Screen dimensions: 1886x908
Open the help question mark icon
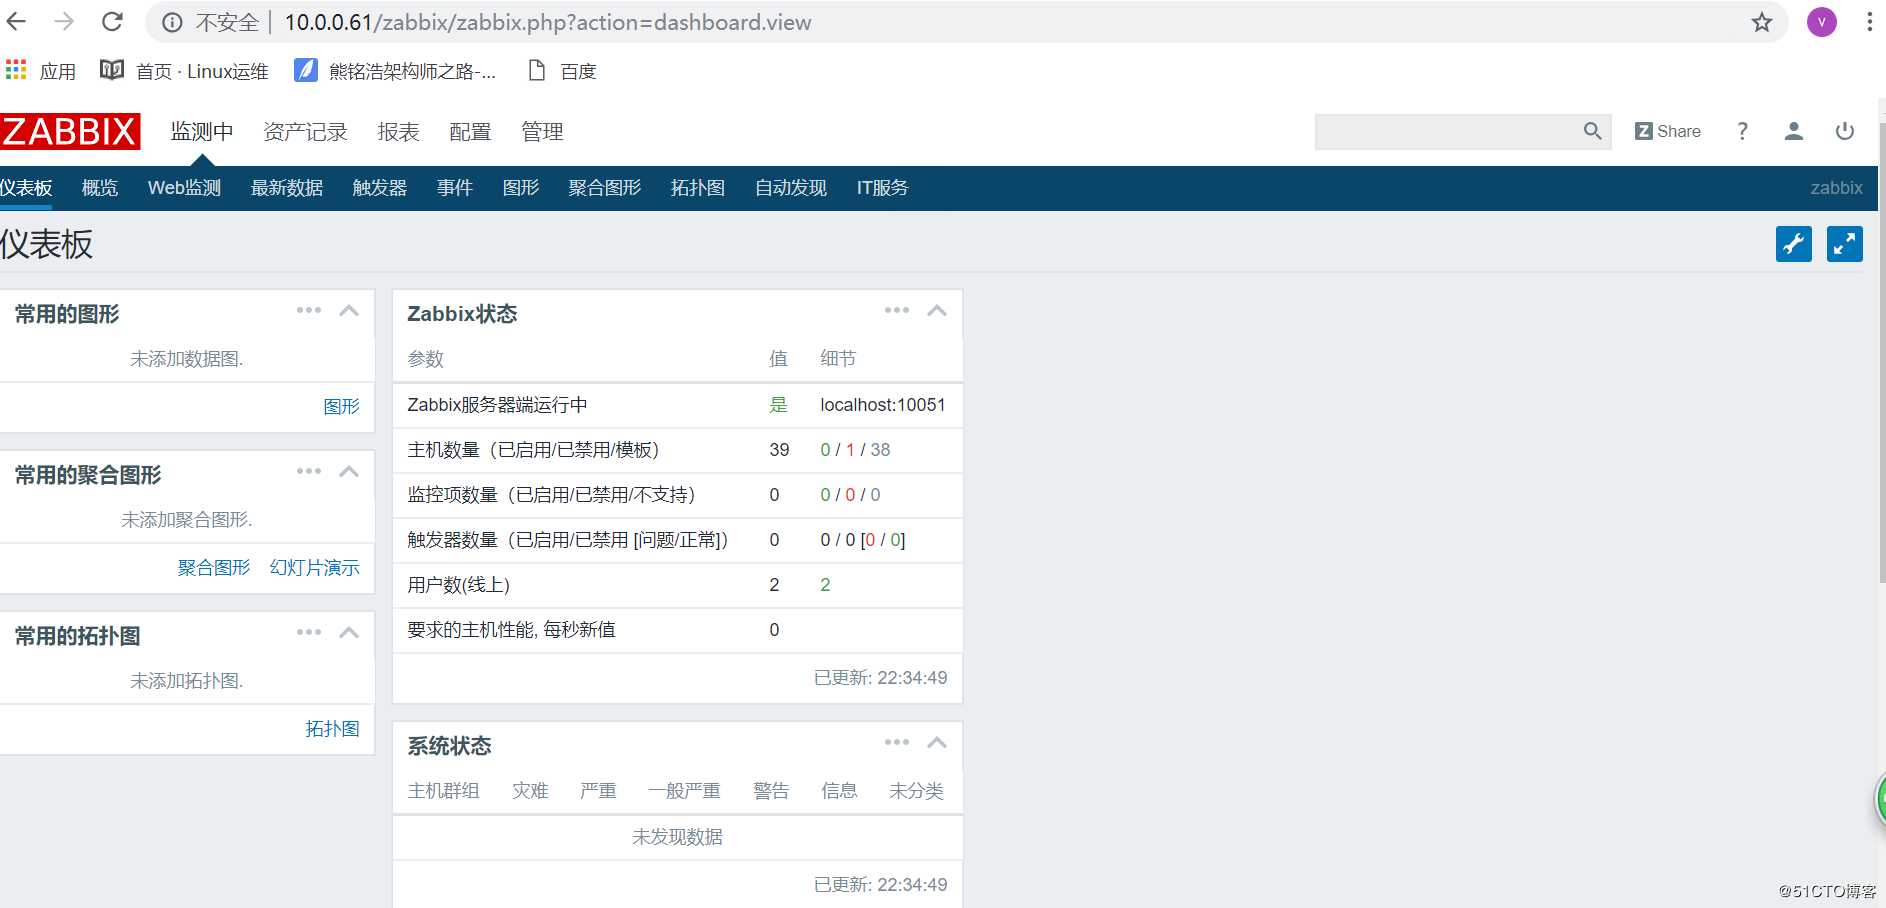(1743, 131)
